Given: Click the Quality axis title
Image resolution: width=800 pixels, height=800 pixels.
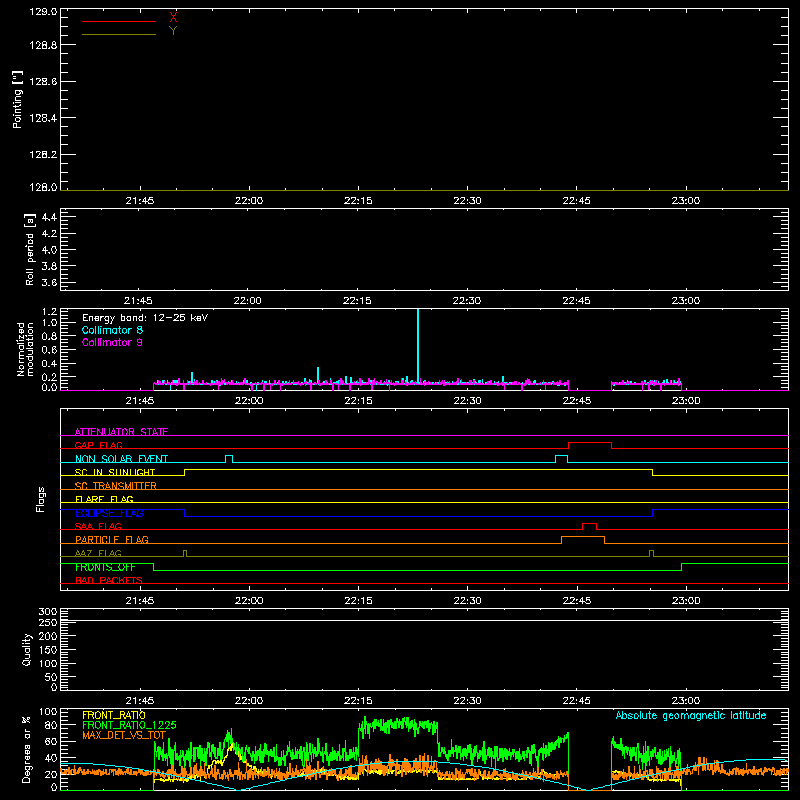Looking at the screenshot, I should (x=27, y=649).
